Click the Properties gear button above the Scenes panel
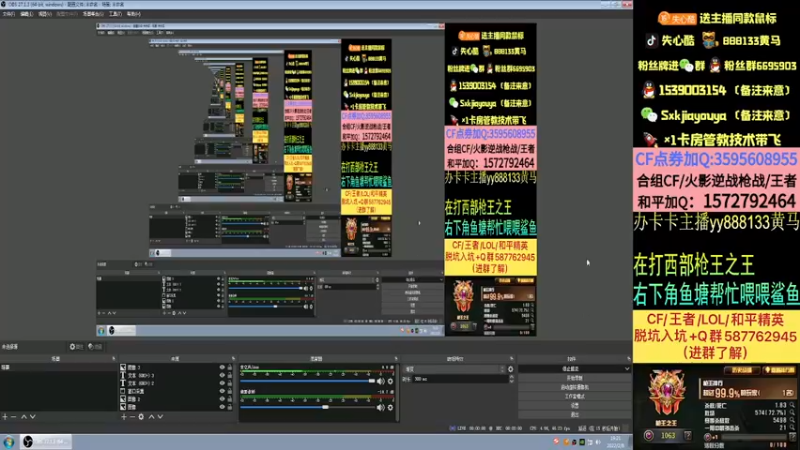 tap(77, 347)
